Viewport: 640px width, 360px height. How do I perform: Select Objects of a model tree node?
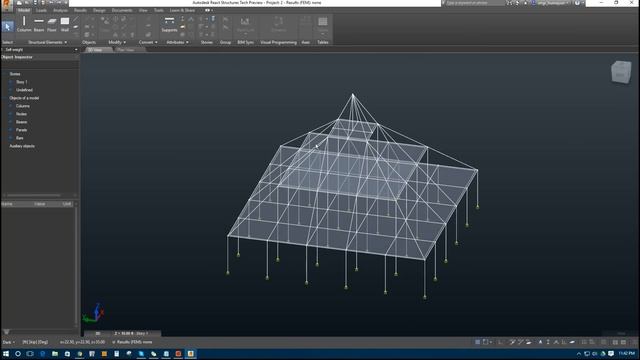point(24,98)
